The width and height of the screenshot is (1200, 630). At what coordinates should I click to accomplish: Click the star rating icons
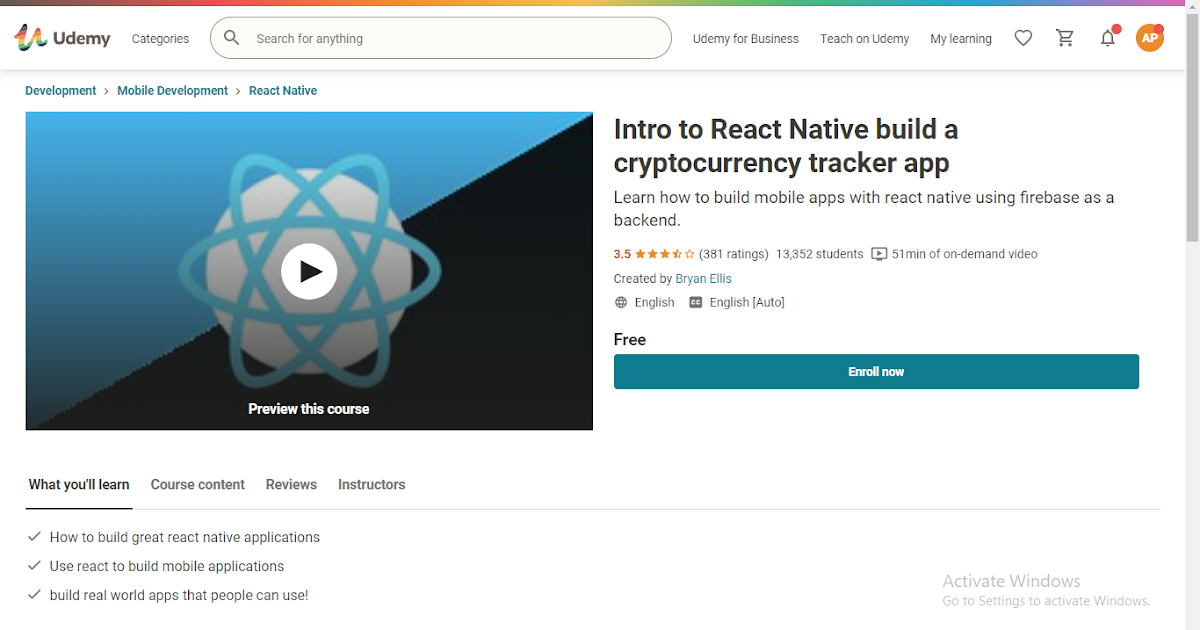point(665,254)
